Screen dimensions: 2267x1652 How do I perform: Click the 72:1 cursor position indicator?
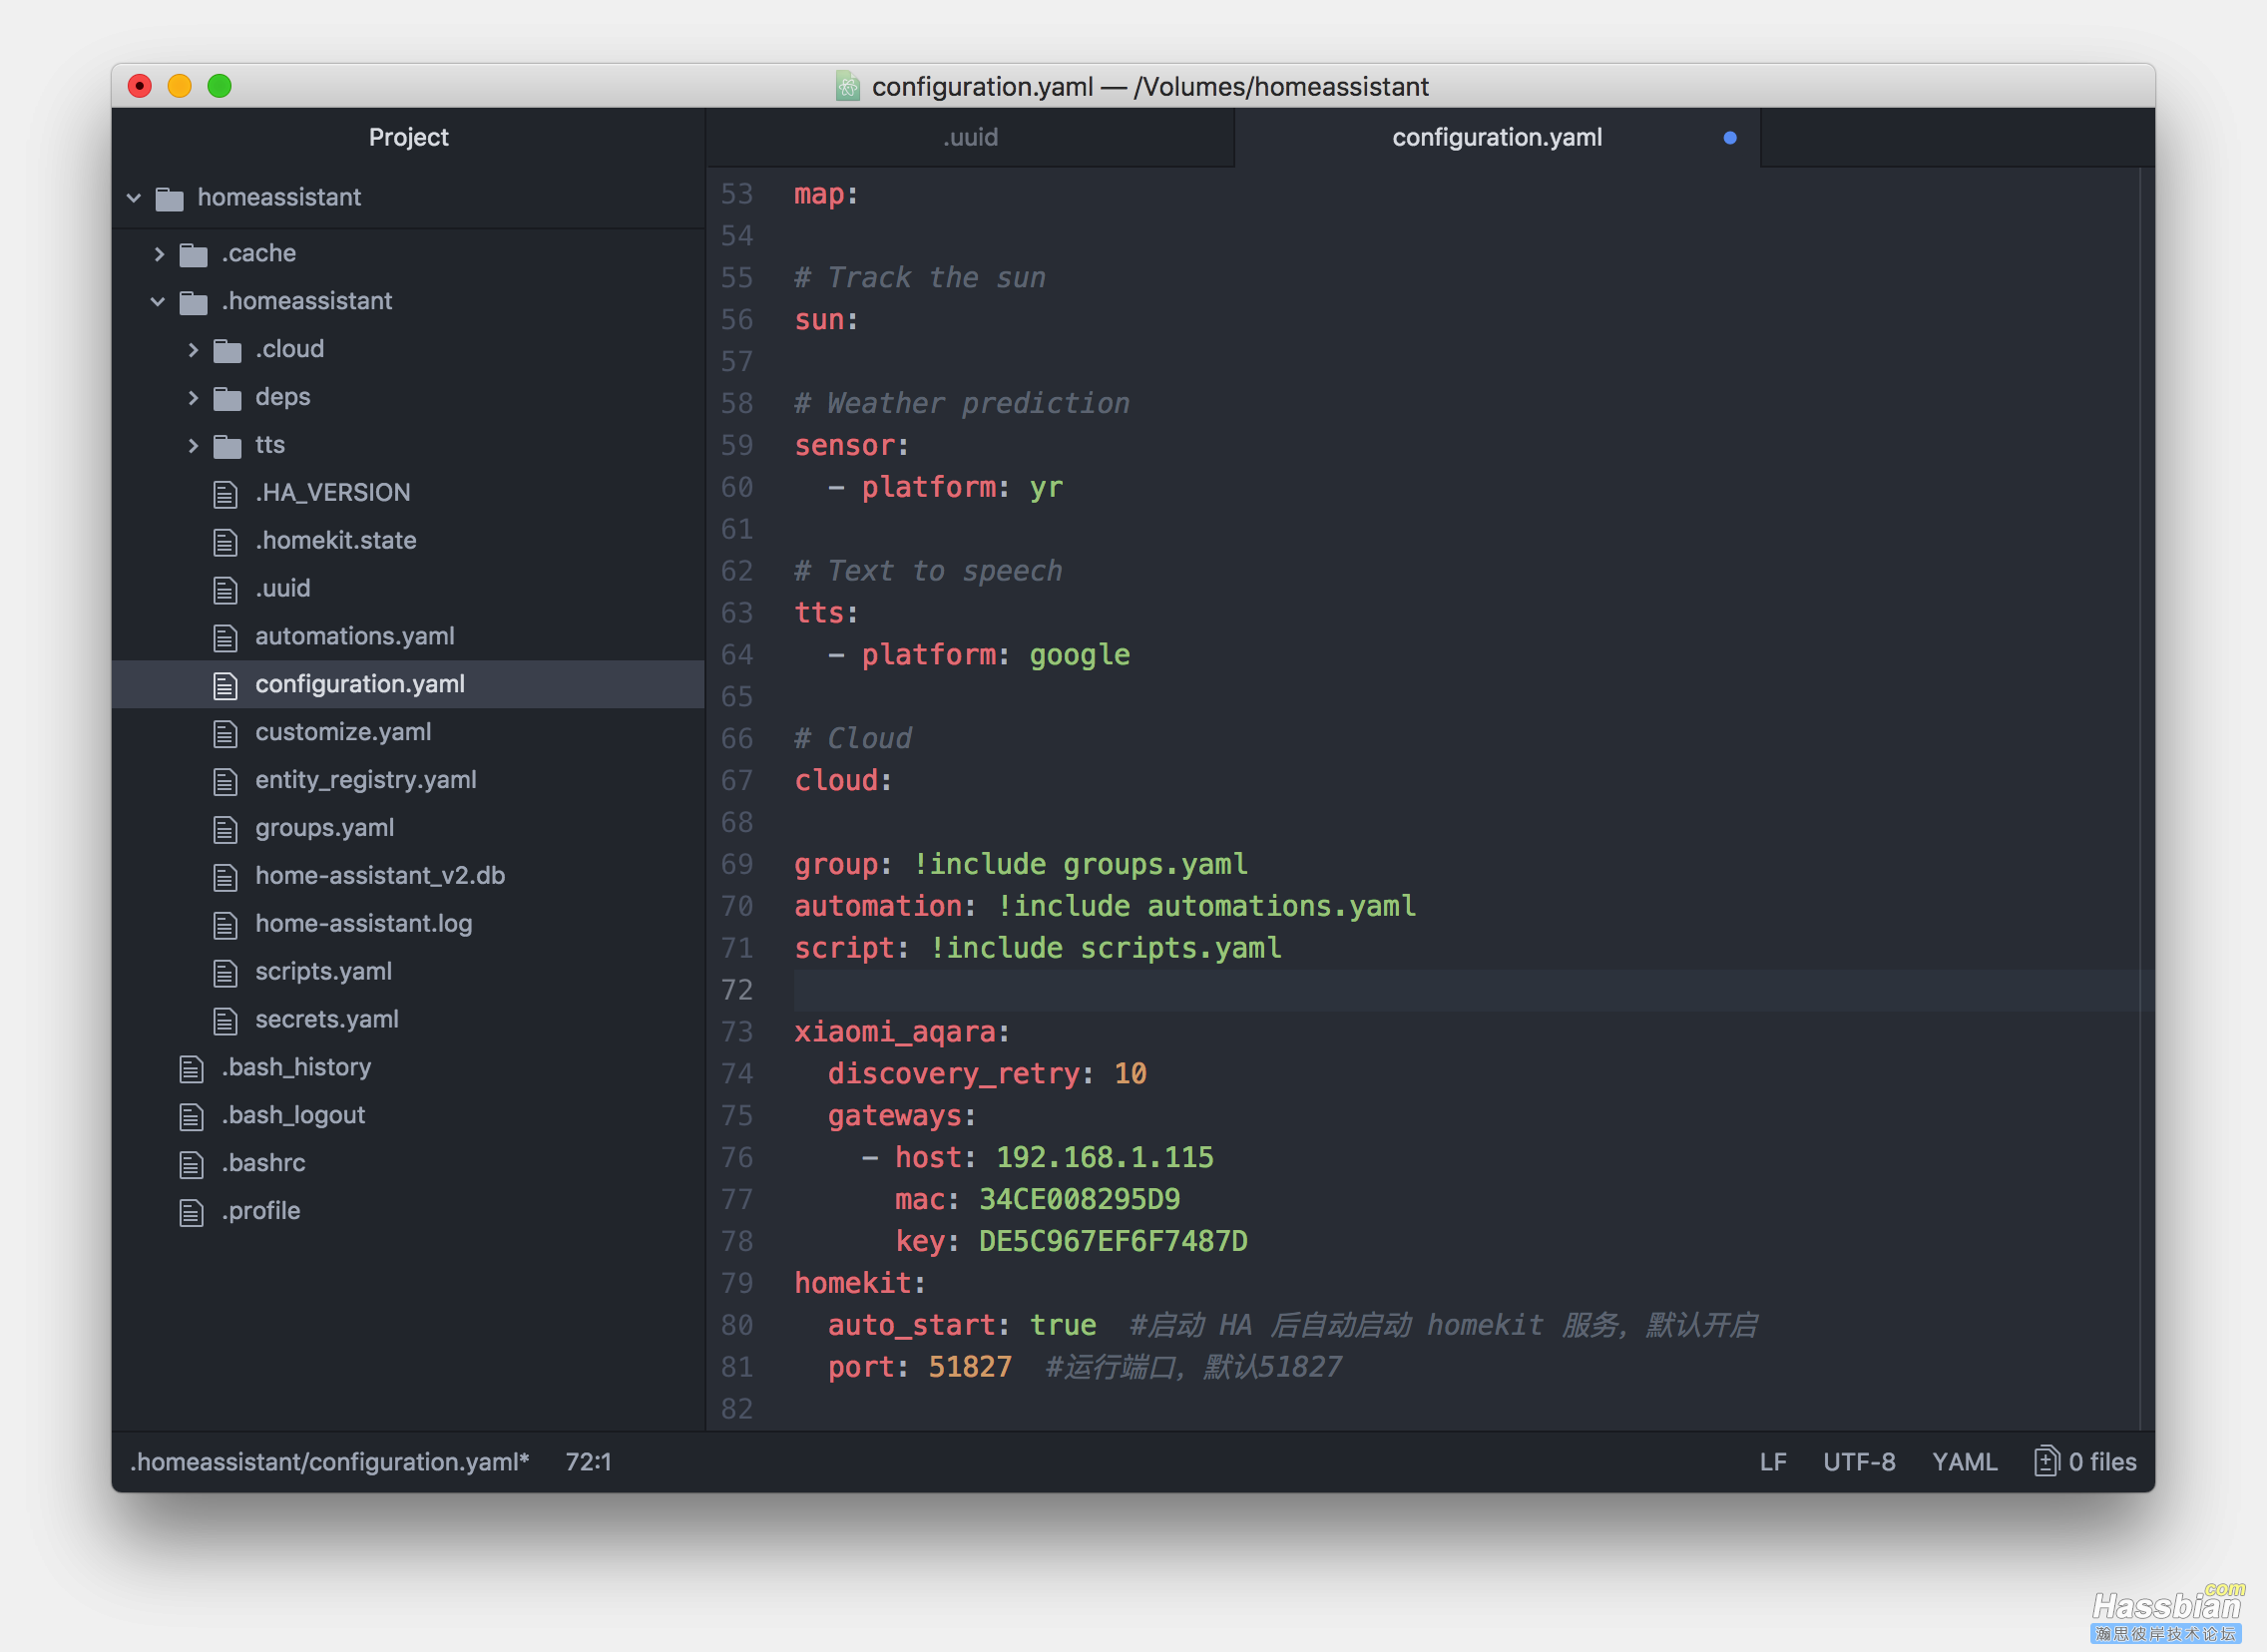[x=588, y=1461]
